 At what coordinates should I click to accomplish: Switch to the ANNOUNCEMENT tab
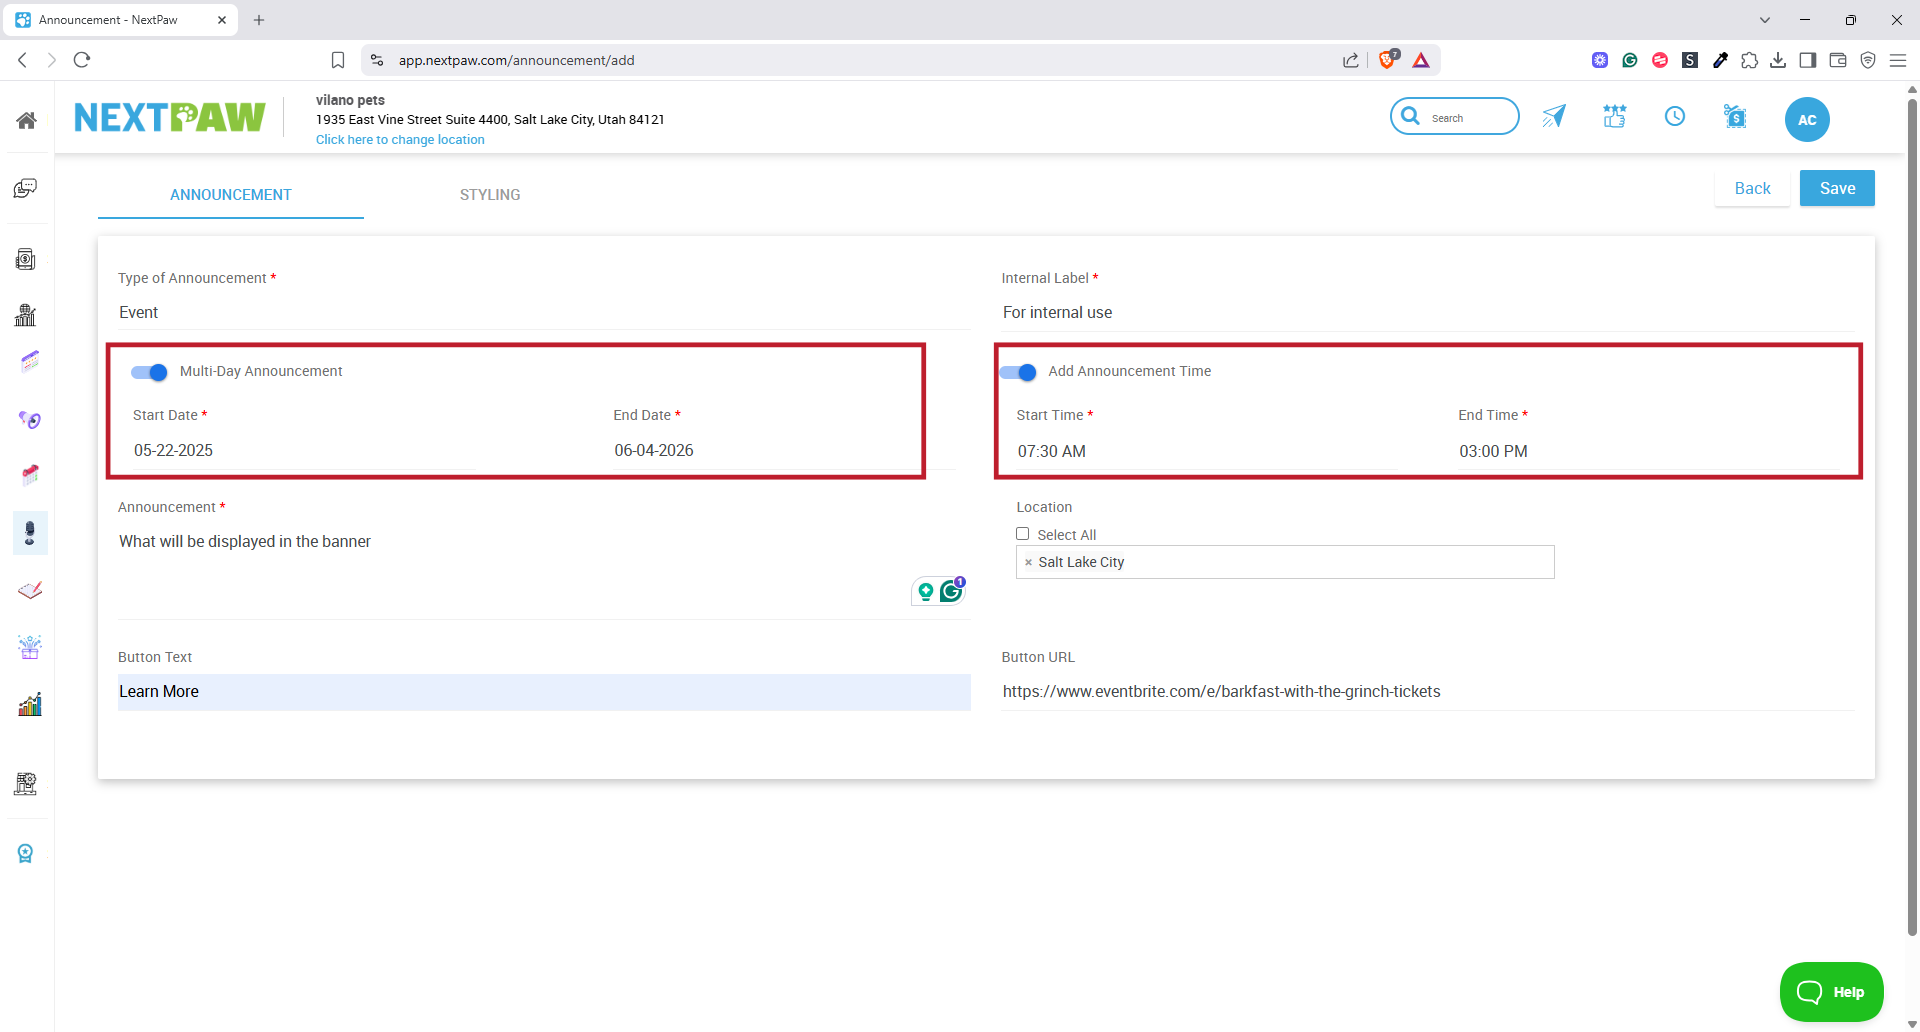(x=231, y=195)
